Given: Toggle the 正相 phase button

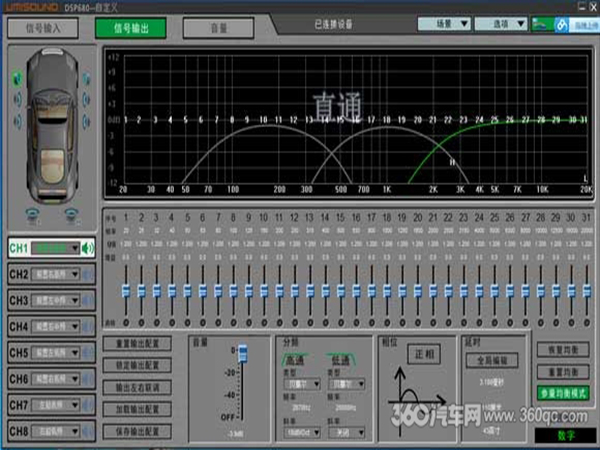Looking at the screenshot, I should (x=422, y=354).
